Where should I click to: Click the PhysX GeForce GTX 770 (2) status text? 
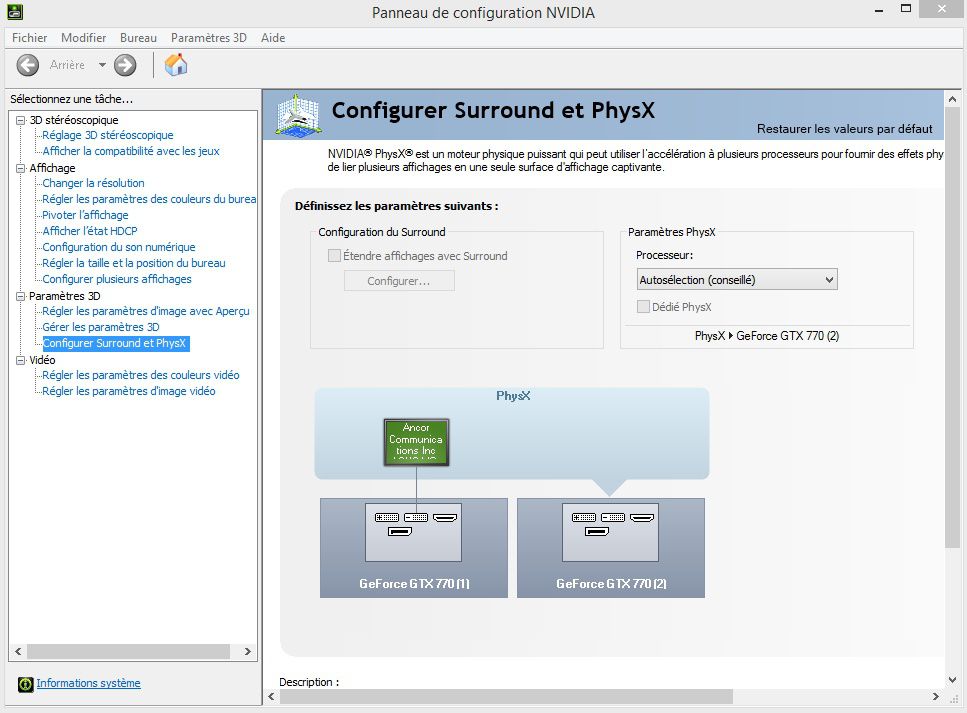pos(767,336)
